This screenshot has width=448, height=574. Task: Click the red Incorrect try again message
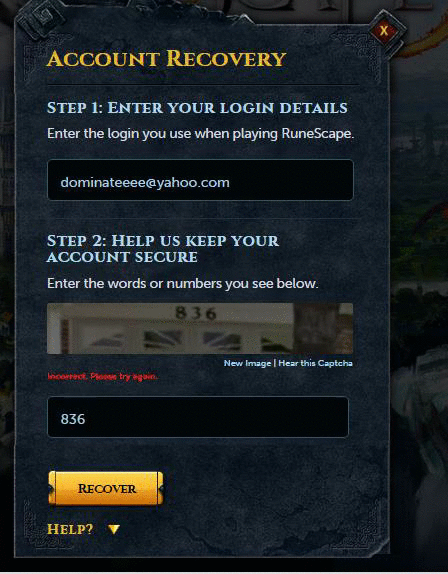click(x=103, y=376)
